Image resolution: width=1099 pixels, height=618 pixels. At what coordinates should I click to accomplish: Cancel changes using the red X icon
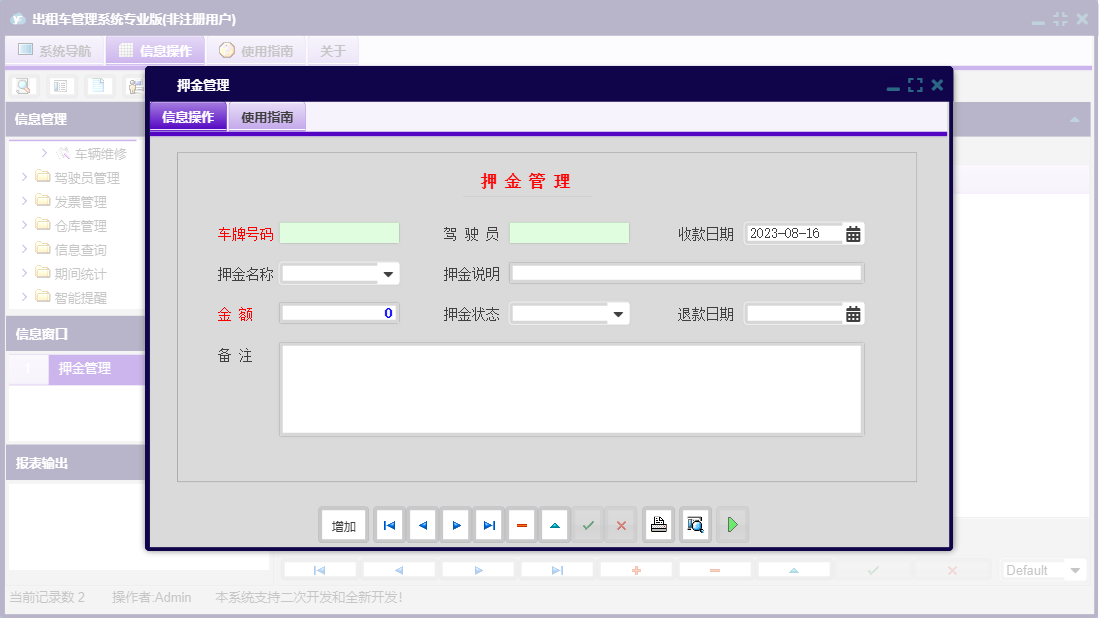click(x=621, y=524)
